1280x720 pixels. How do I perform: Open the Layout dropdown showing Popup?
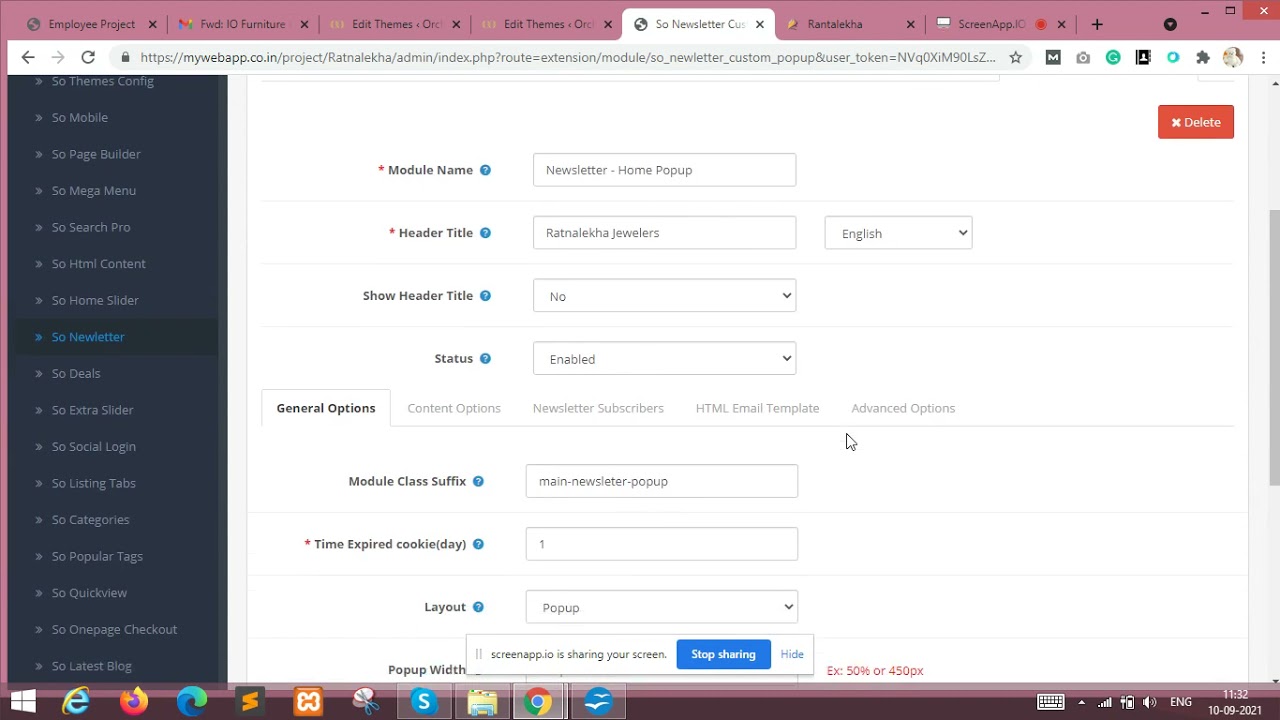click(x=661, y=607)
